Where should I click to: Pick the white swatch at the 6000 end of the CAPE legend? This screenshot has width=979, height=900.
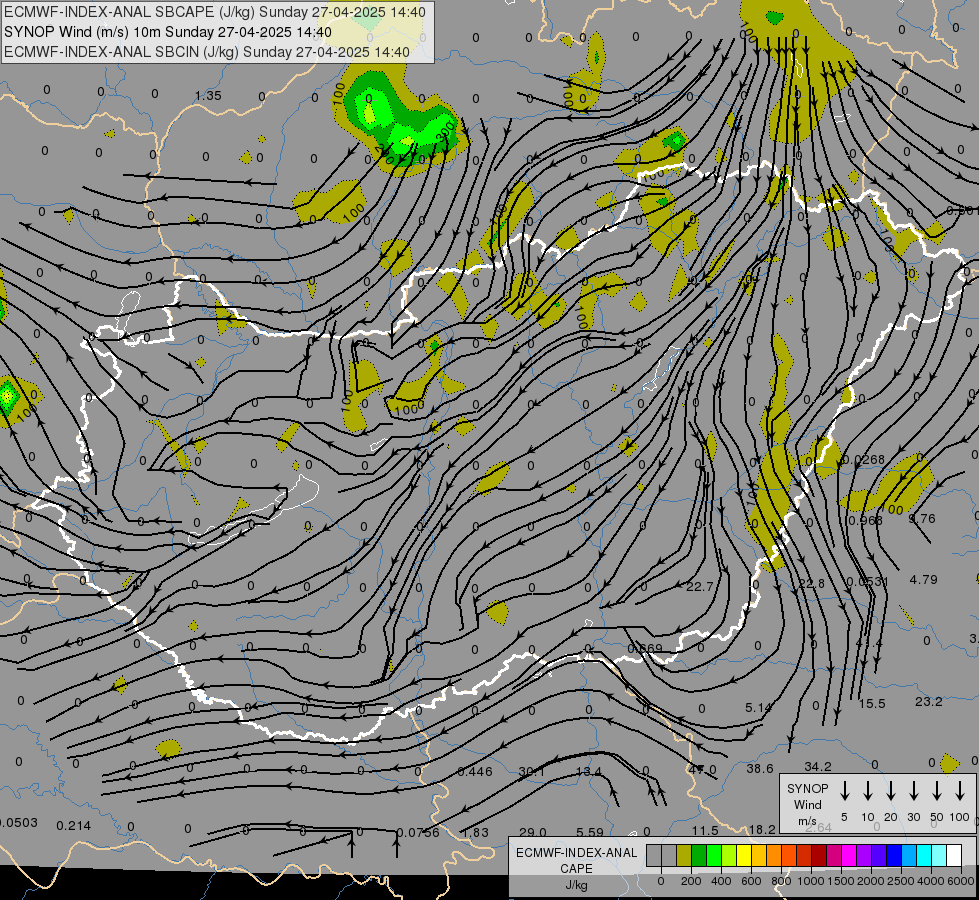tap(954, 855)
